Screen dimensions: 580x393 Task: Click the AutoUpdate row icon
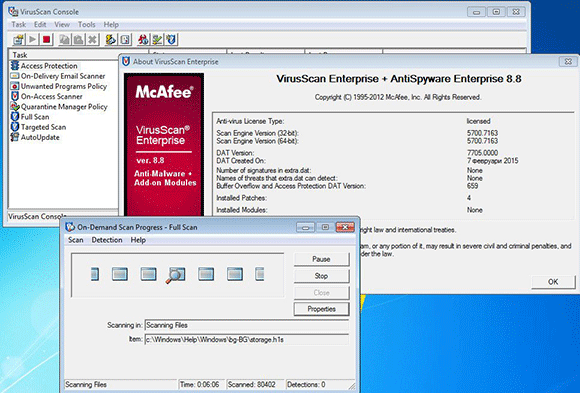pyautogui.click(x=15, y=137)
